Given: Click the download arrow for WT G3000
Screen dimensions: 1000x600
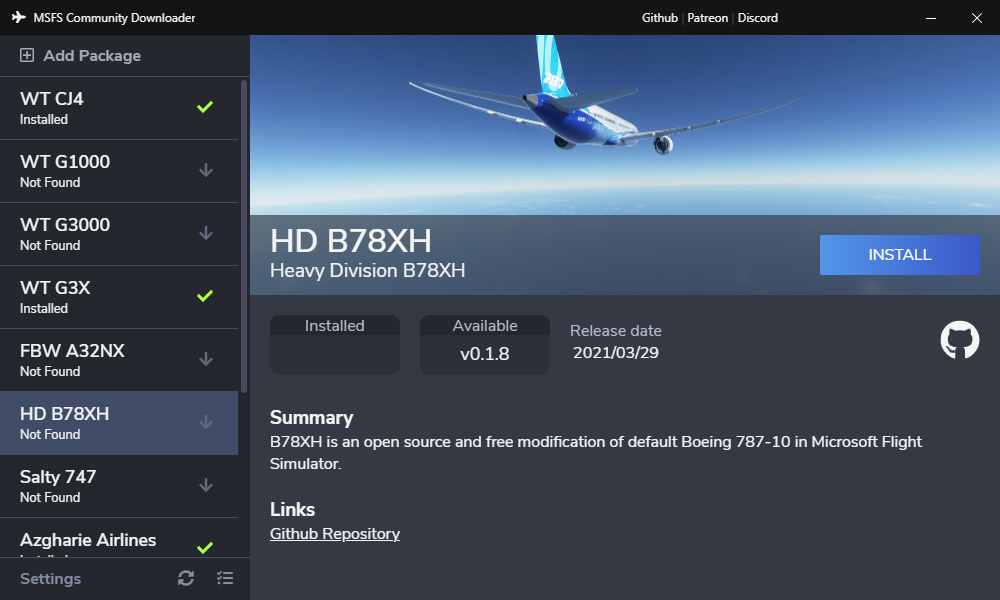Looking at the screenshot, I should pos(205,233).
